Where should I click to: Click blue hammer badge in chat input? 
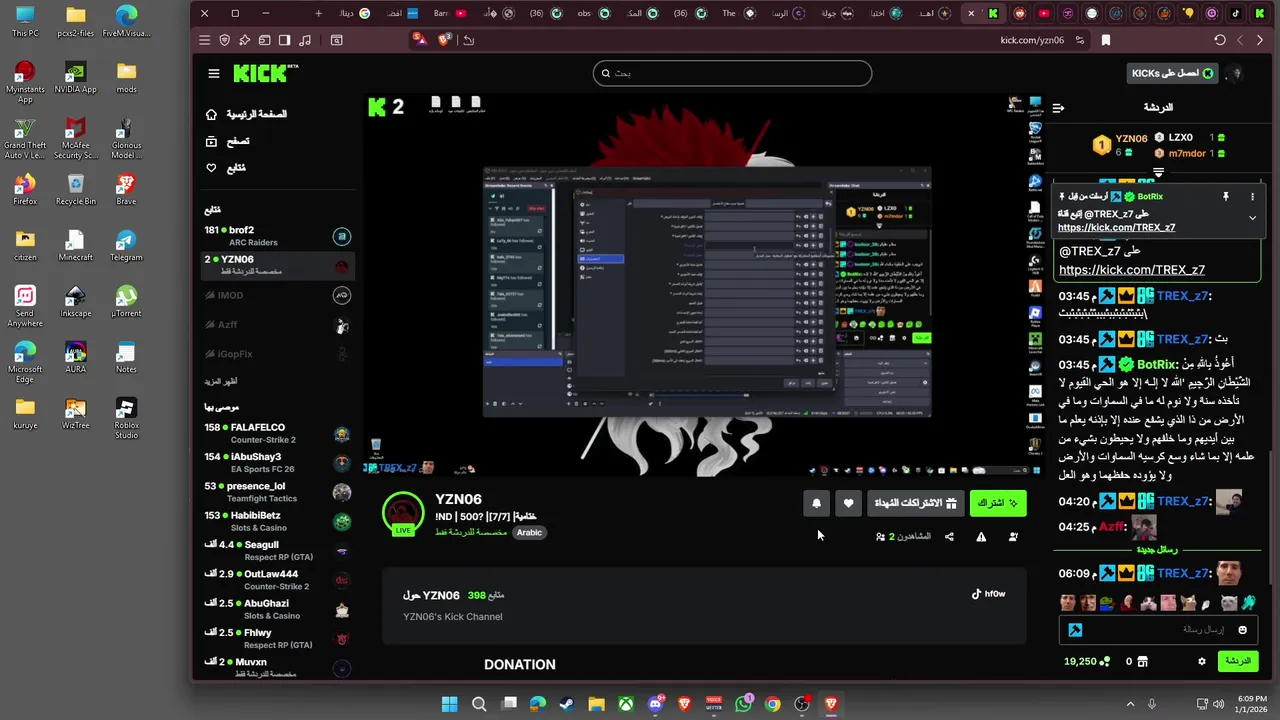pos(1075,630)
